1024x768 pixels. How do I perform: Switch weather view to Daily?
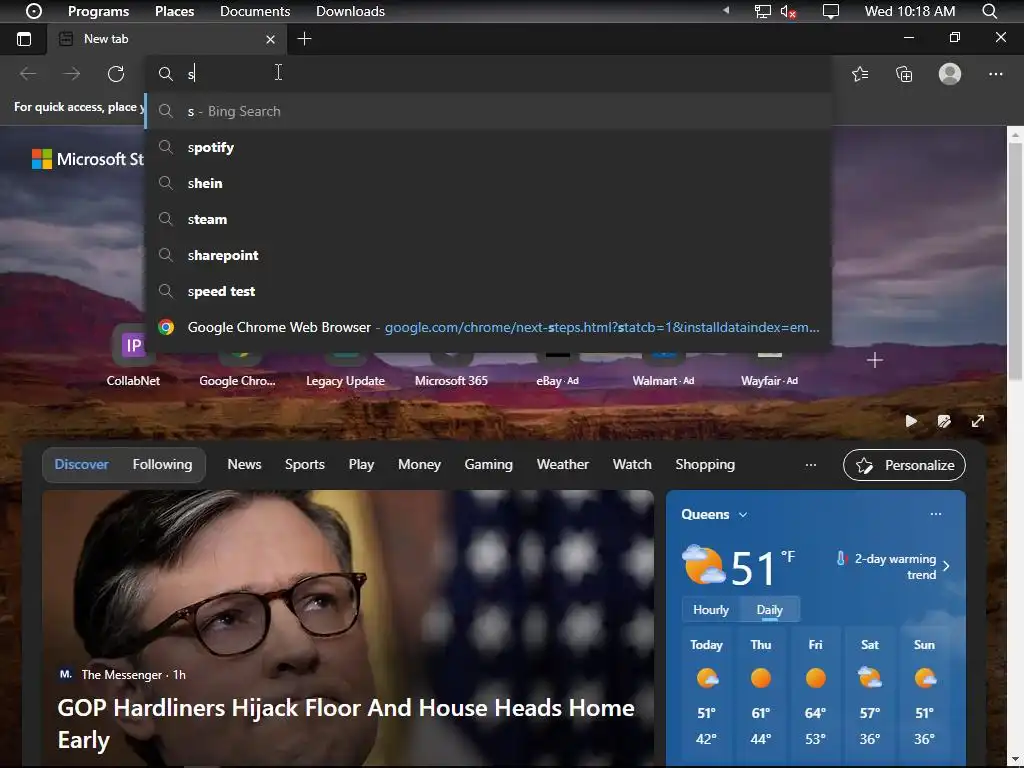769,609
